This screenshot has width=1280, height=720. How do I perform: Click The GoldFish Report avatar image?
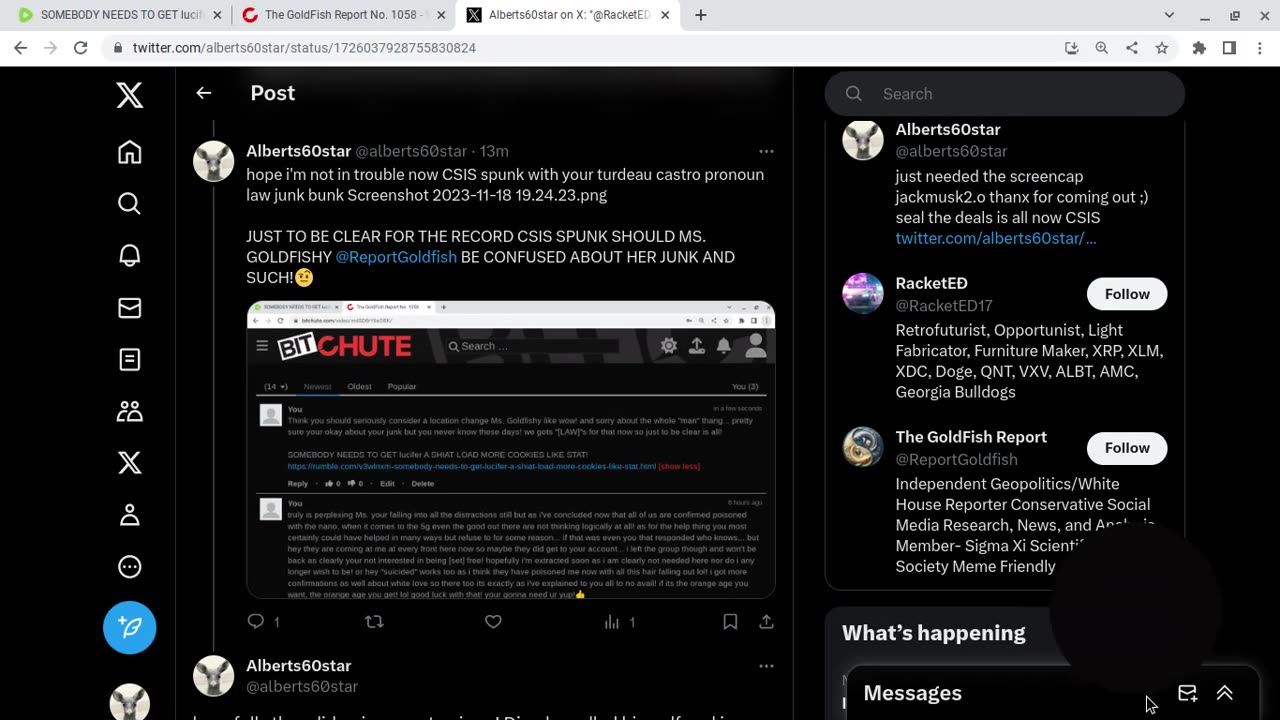[x=863, y=448]
